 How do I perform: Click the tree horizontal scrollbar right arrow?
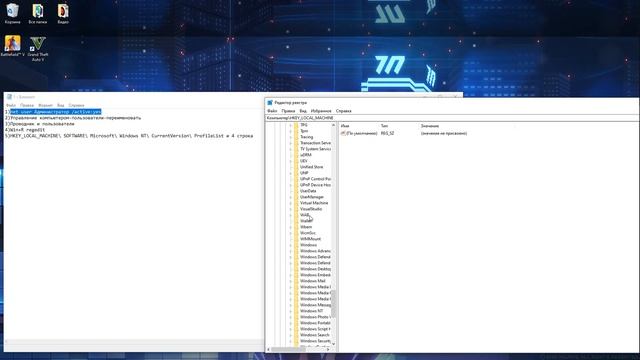(x=328, y=349)
